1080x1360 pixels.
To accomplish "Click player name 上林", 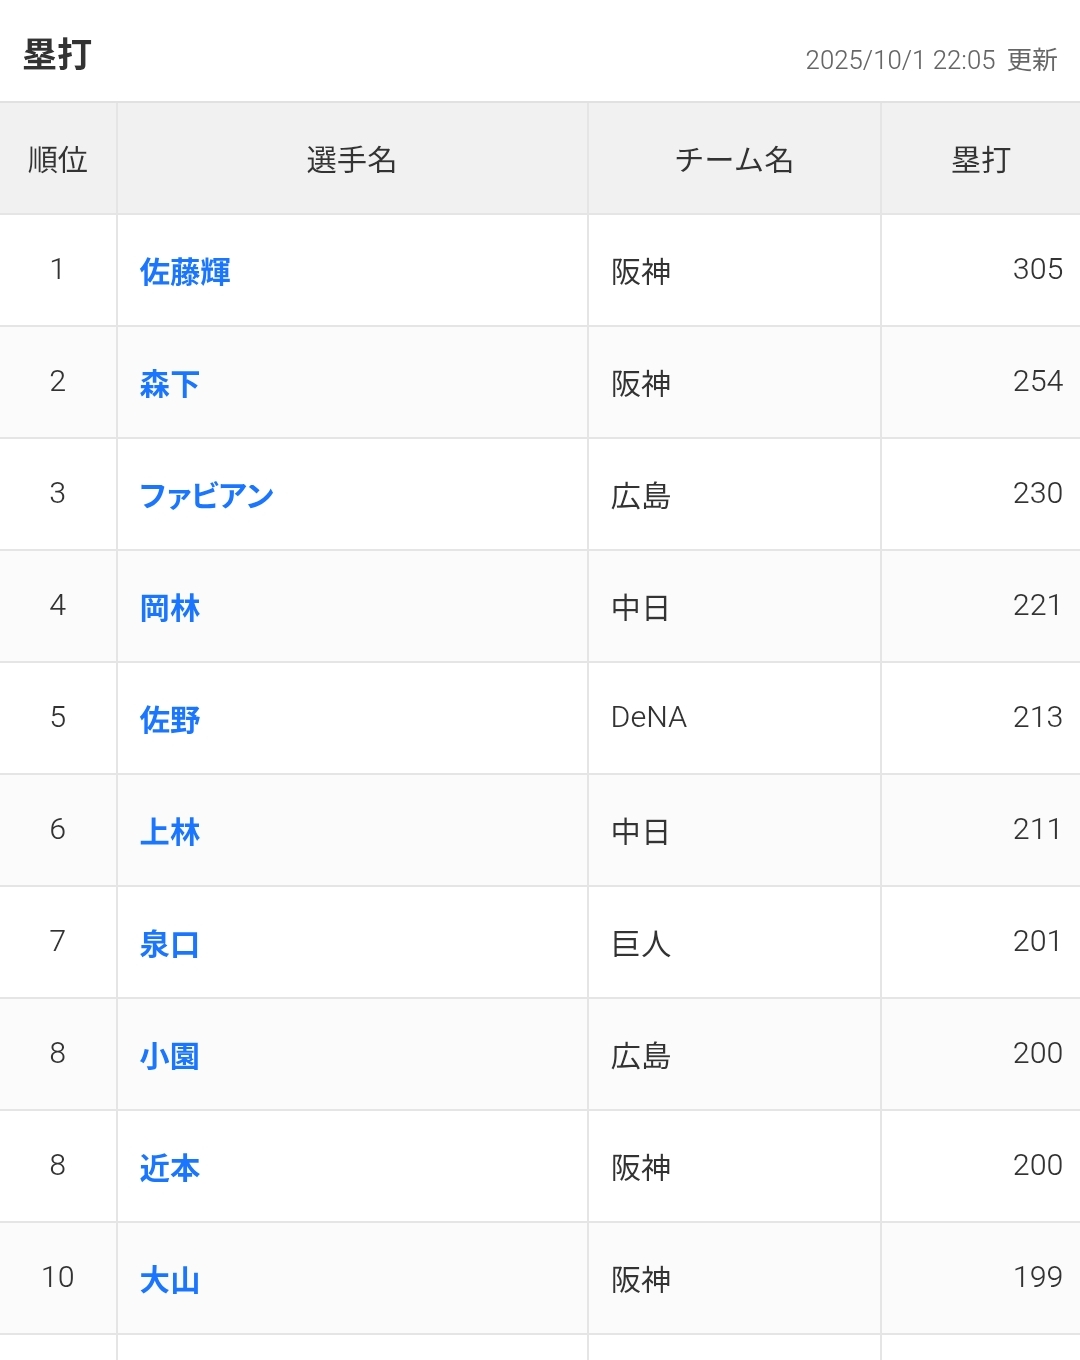I will pos(170,832).
